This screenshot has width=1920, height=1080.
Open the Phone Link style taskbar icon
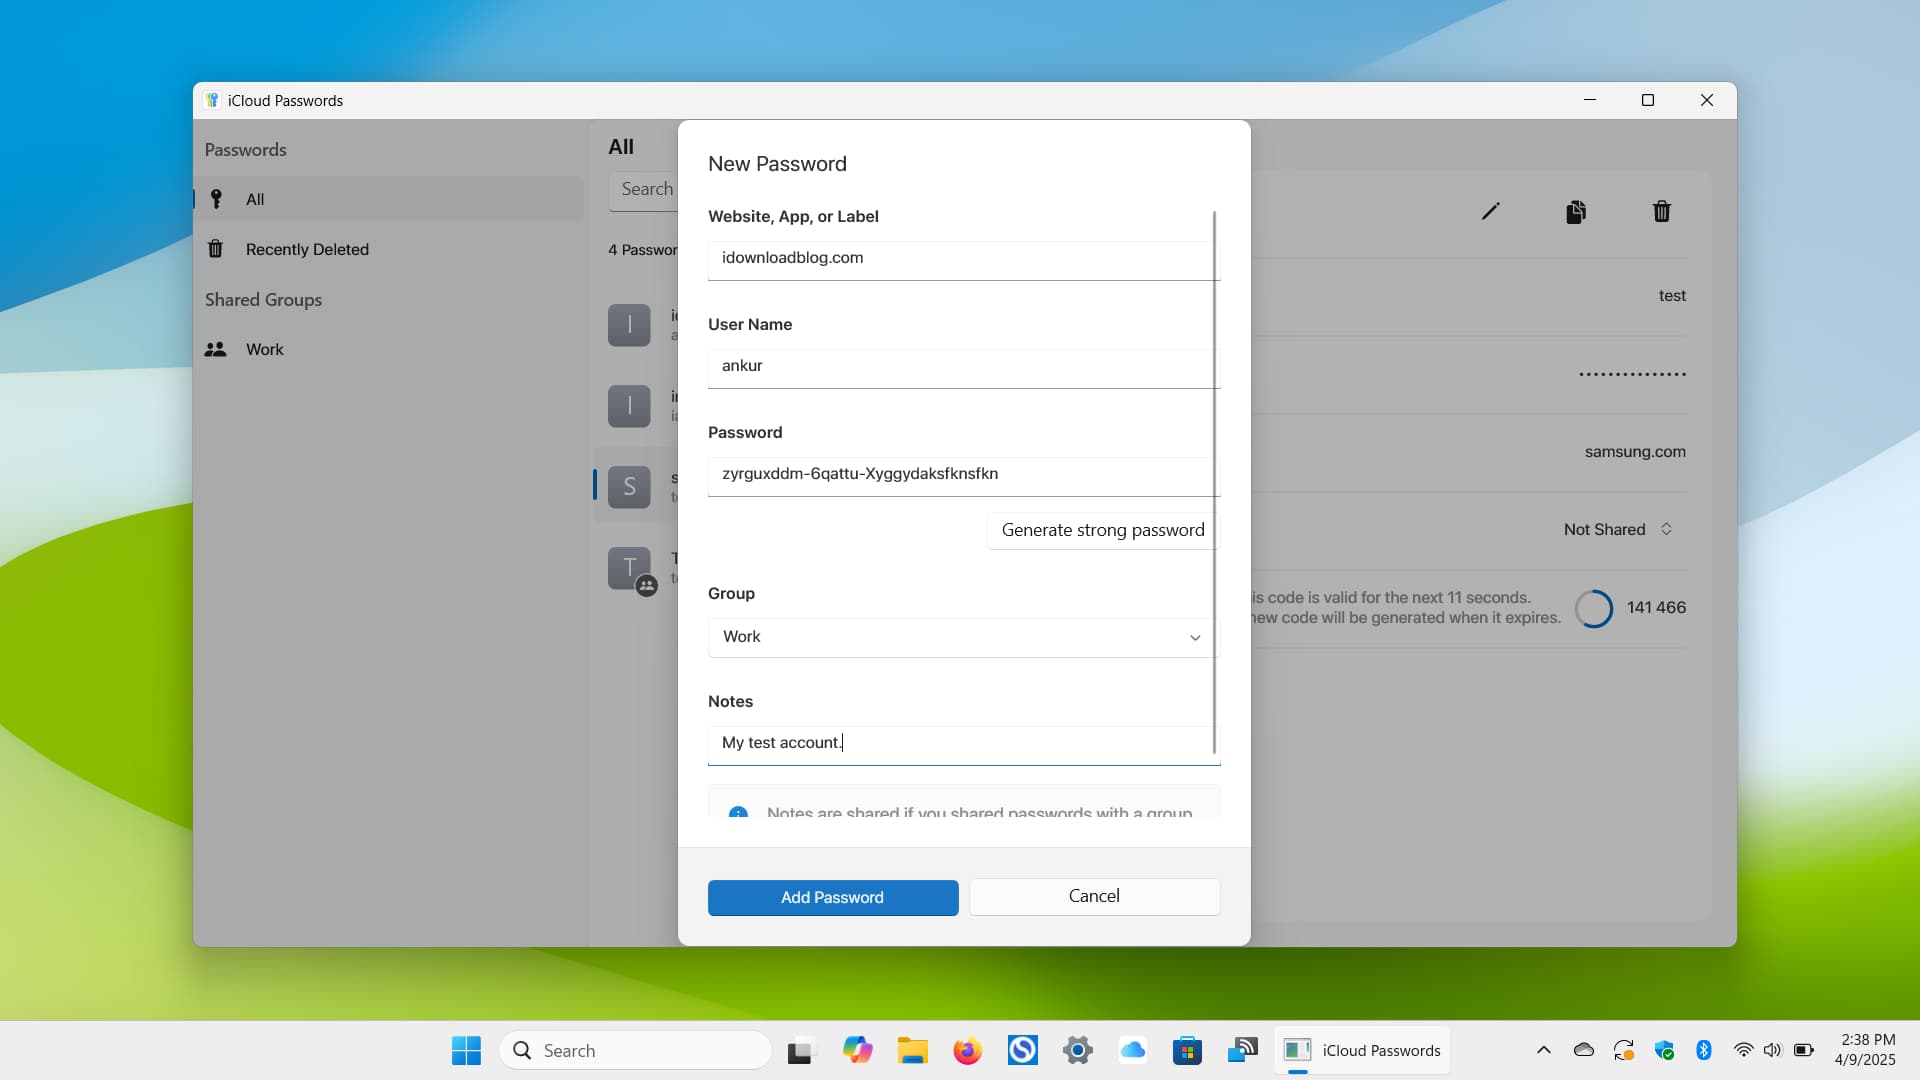pyautogui.click(x=1242, y=1050)
